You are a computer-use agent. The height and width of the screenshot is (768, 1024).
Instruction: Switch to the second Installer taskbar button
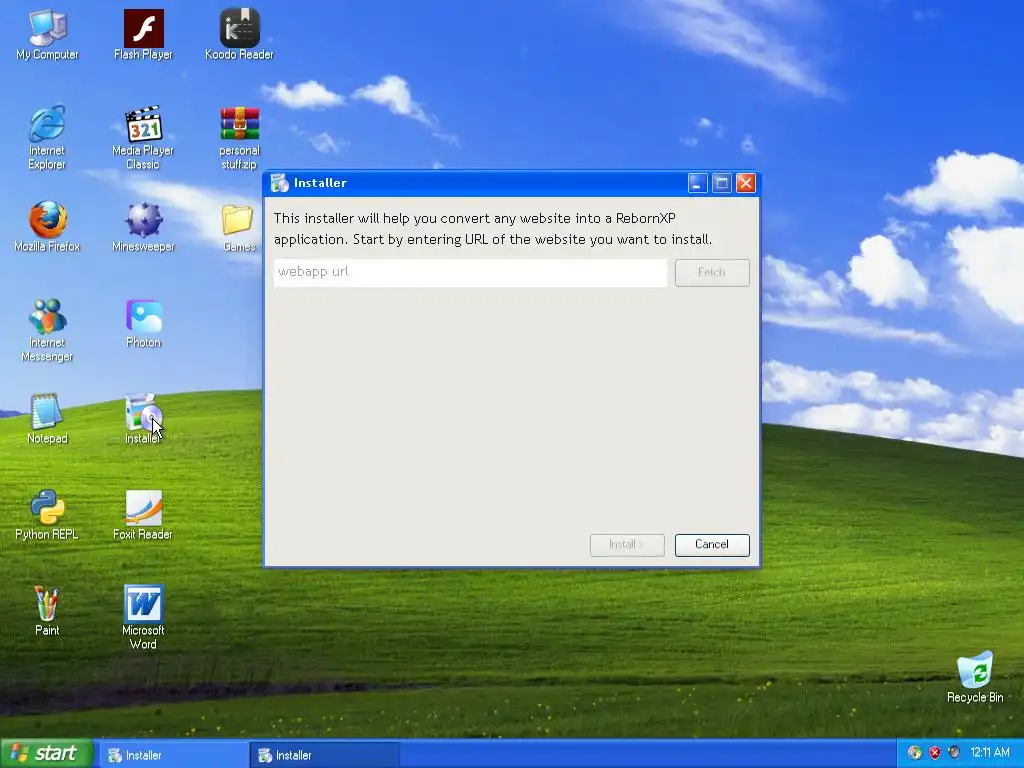(x=324, y=755)
